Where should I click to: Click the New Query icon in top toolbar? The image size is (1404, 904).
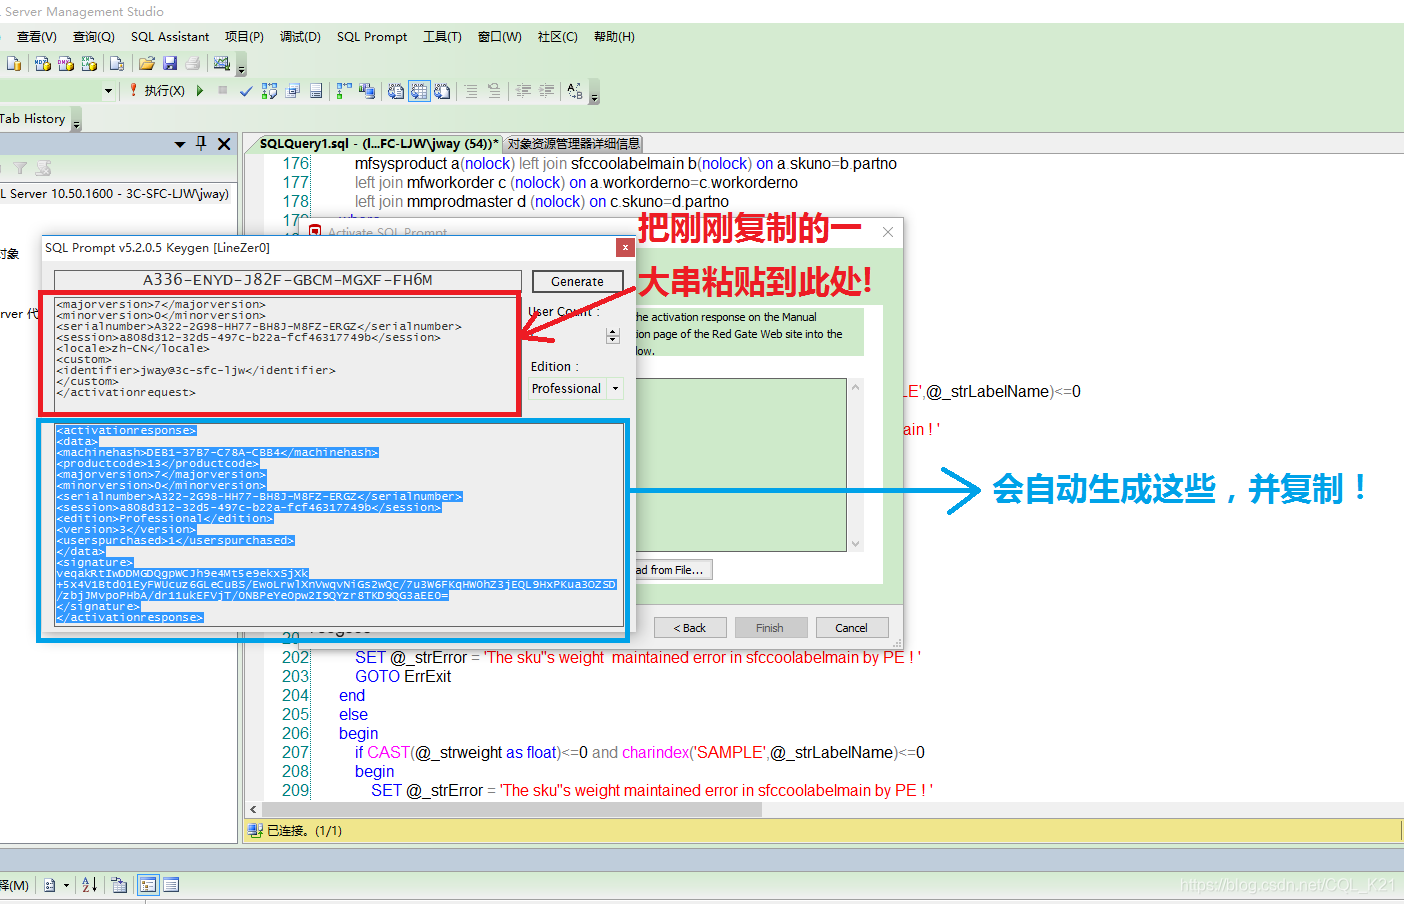pyautogui.click(x=13, y=64)
